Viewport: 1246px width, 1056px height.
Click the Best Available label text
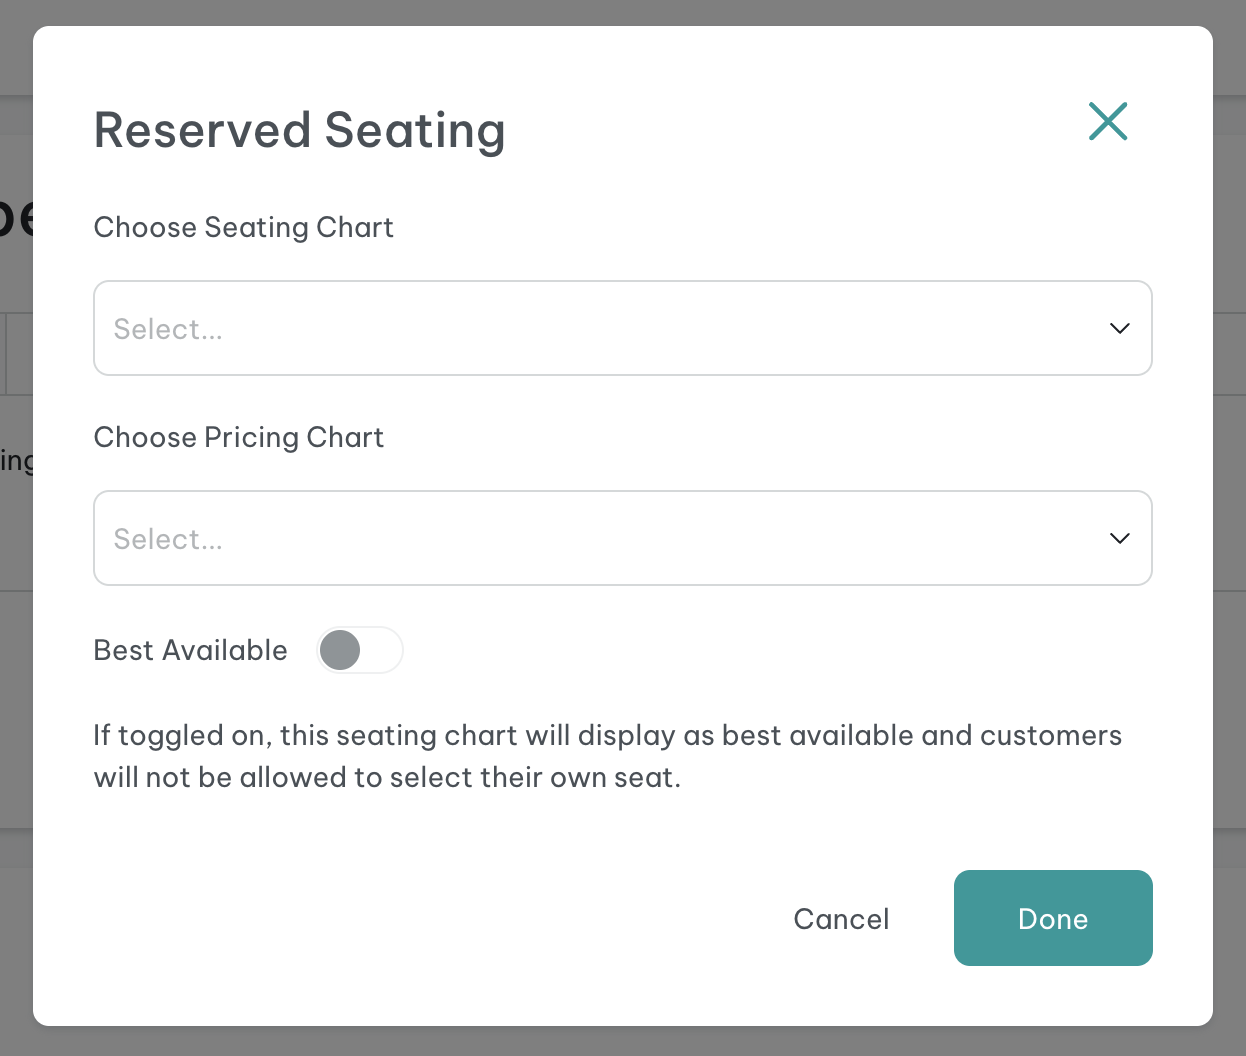point(190,650)
